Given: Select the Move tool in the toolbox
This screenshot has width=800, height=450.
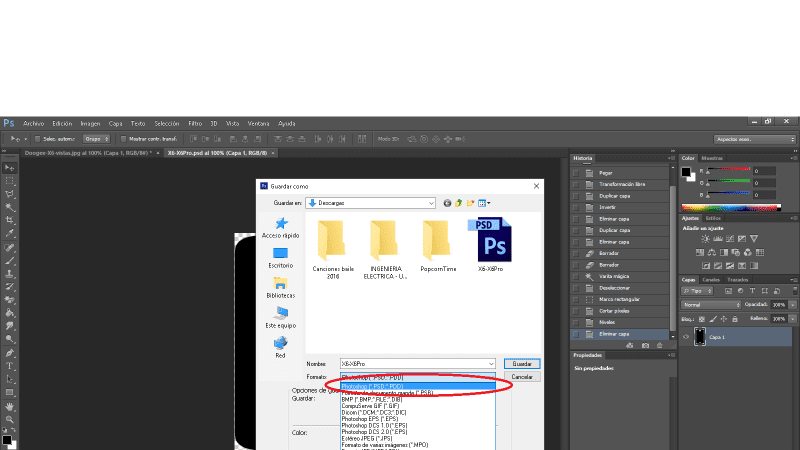Looking at the screenshot, I should point(10,168).
